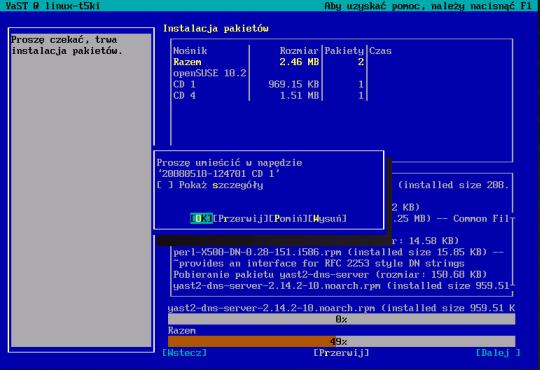
Task: Select the CD 4 row in the table
Action: (270, 95)
